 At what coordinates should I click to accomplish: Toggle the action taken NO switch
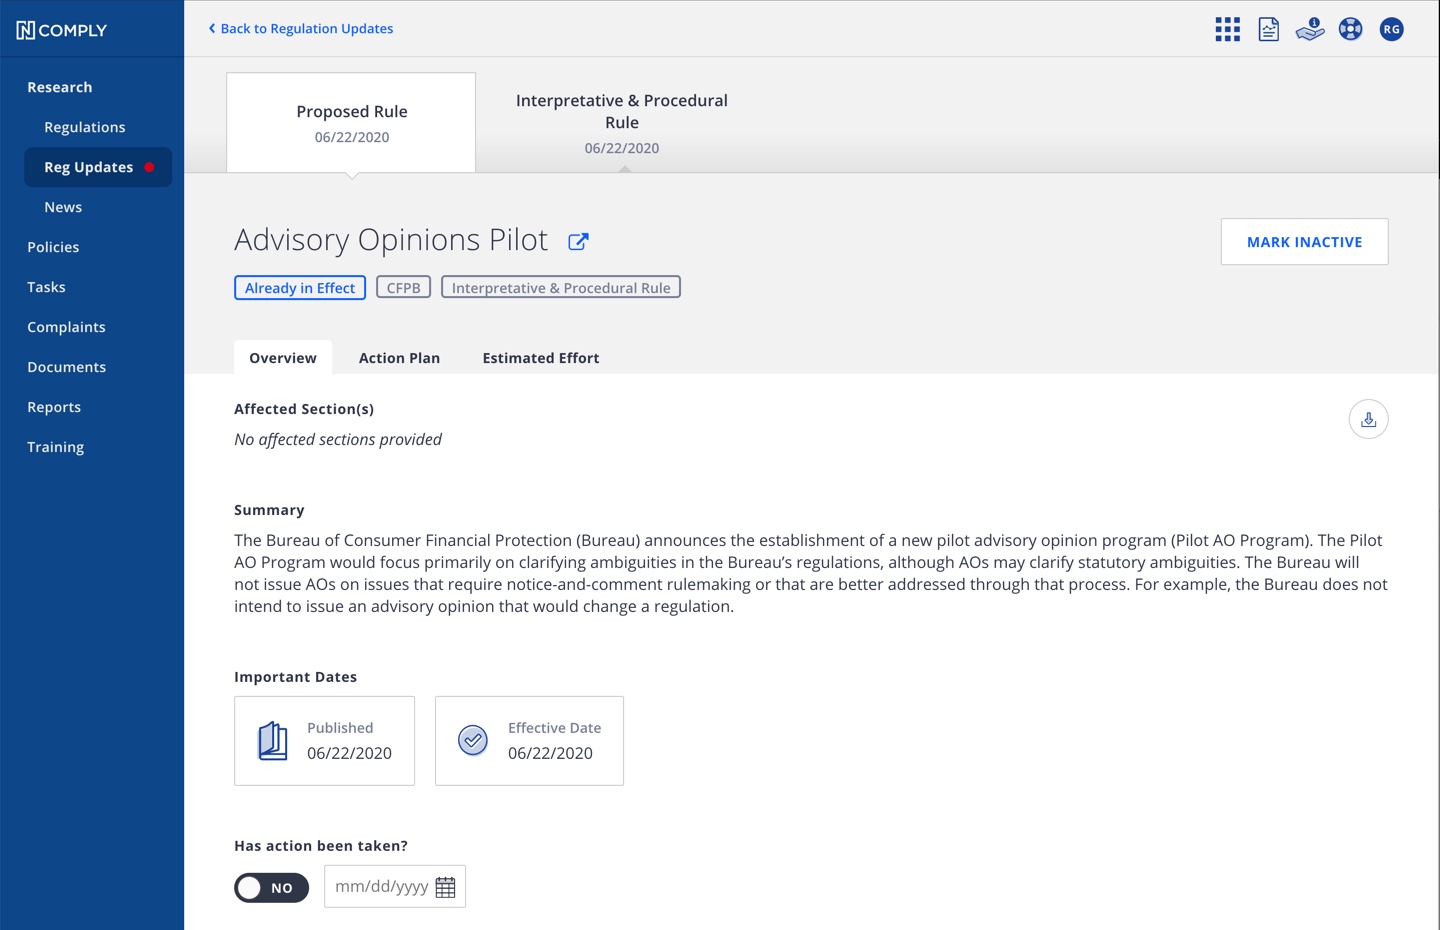(272, 888)
